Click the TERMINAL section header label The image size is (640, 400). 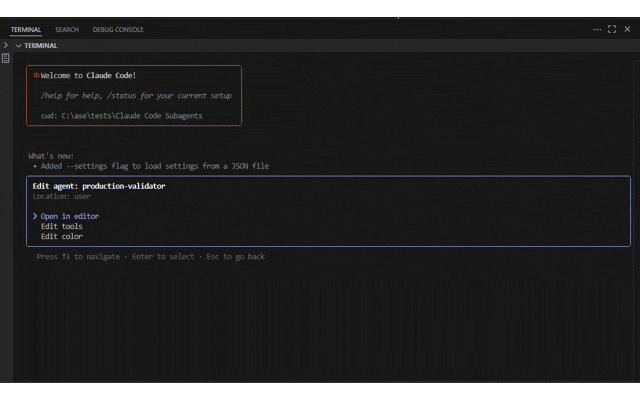(41, 46)
